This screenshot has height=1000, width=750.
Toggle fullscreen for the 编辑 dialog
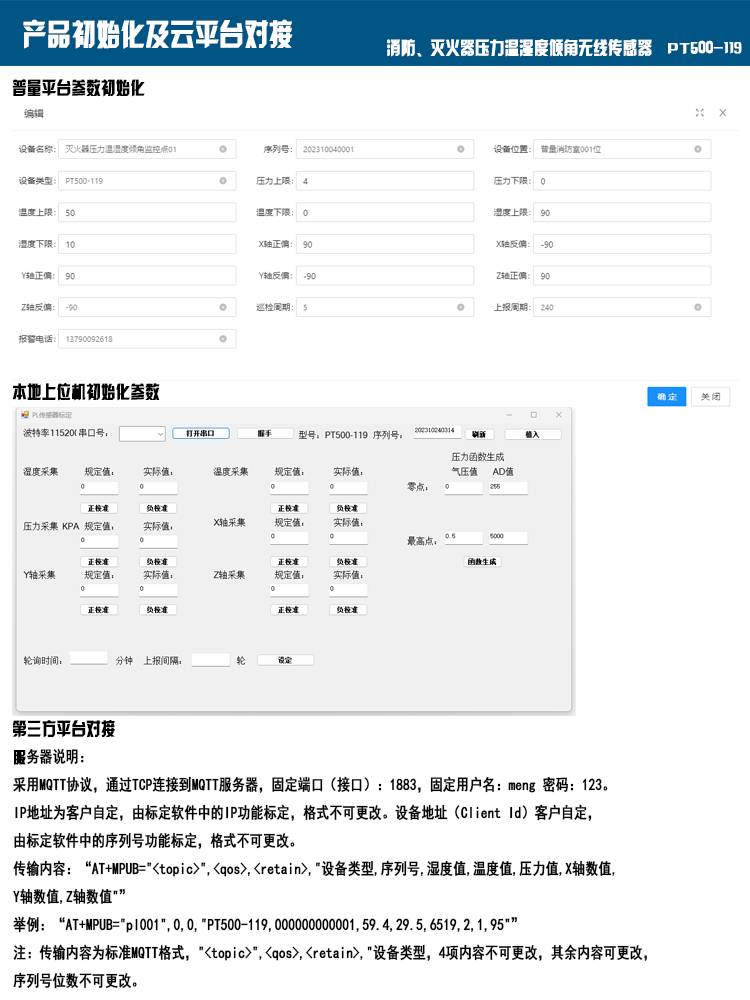(700, 113)
